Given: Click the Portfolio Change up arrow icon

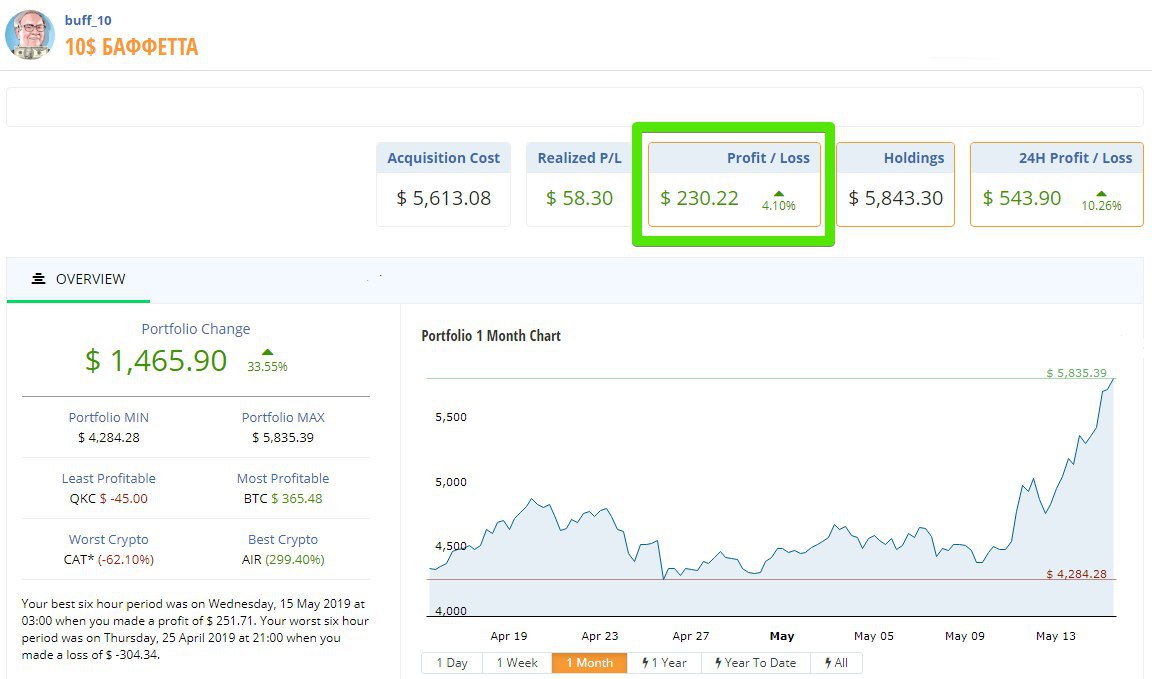Looking at the screenshot, I should pyautogui.click(x=267, y=352).
